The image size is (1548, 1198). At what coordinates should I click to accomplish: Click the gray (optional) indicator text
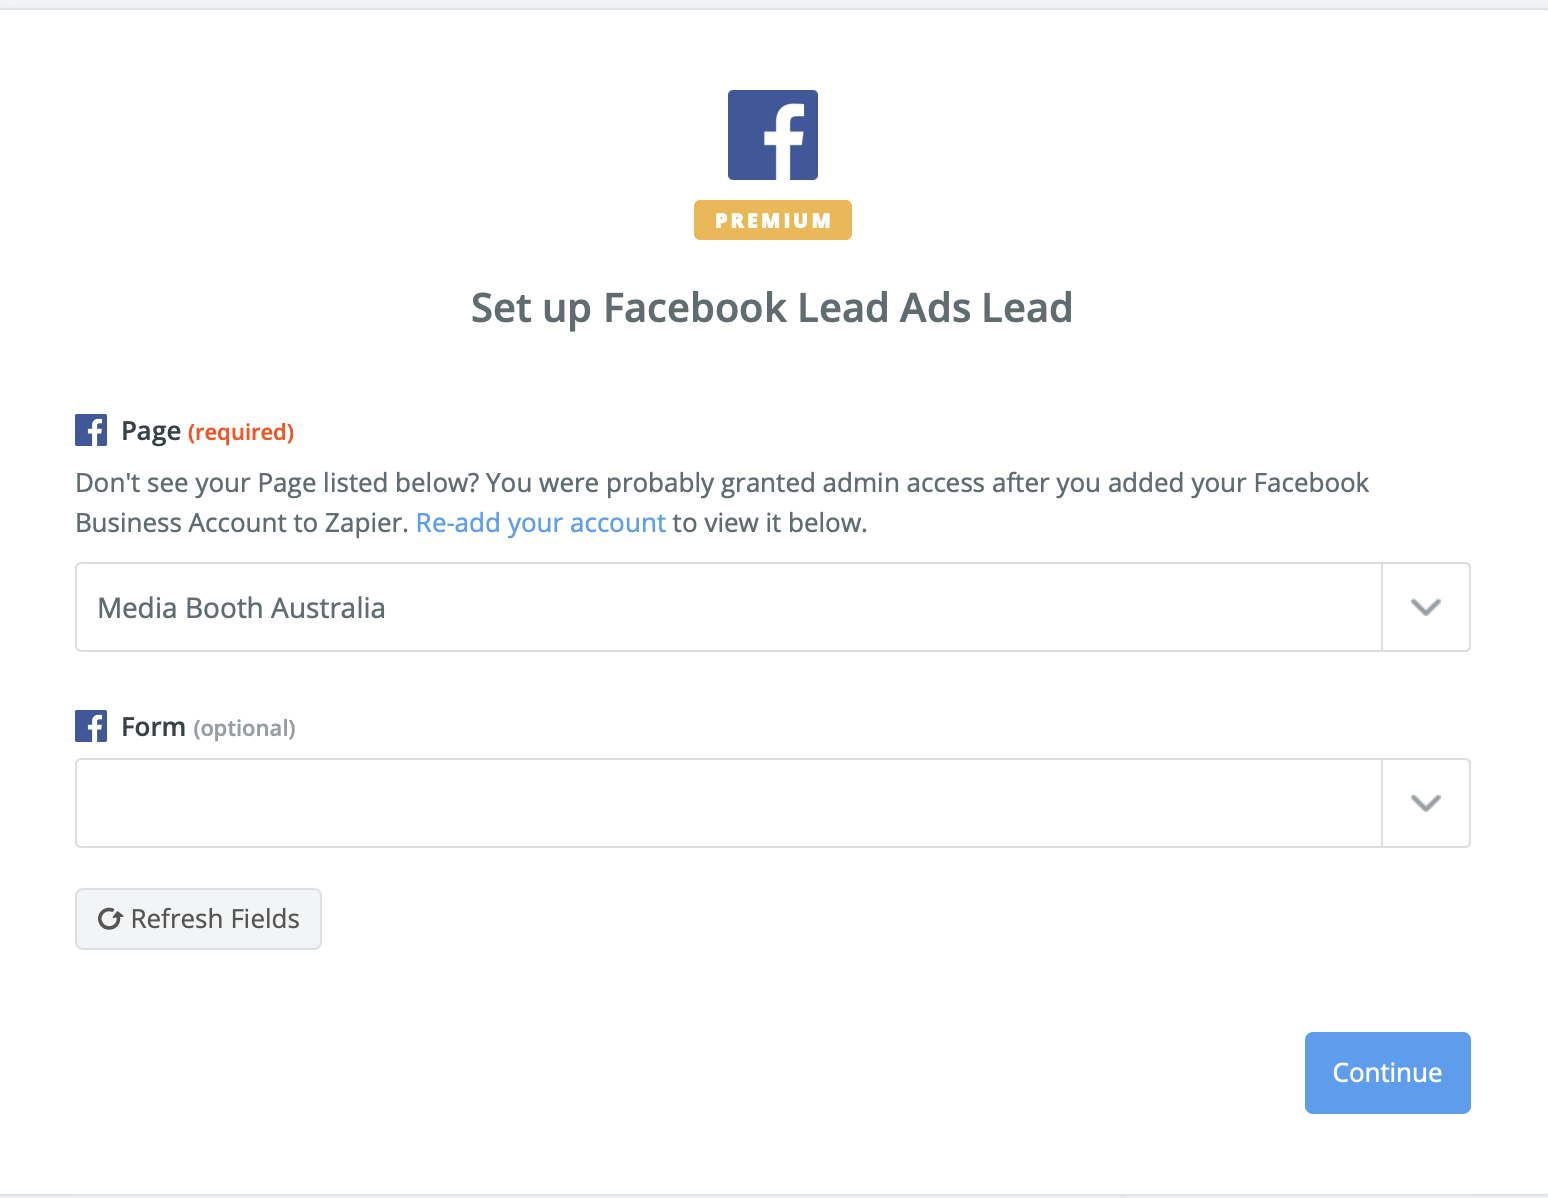point(244,728)
